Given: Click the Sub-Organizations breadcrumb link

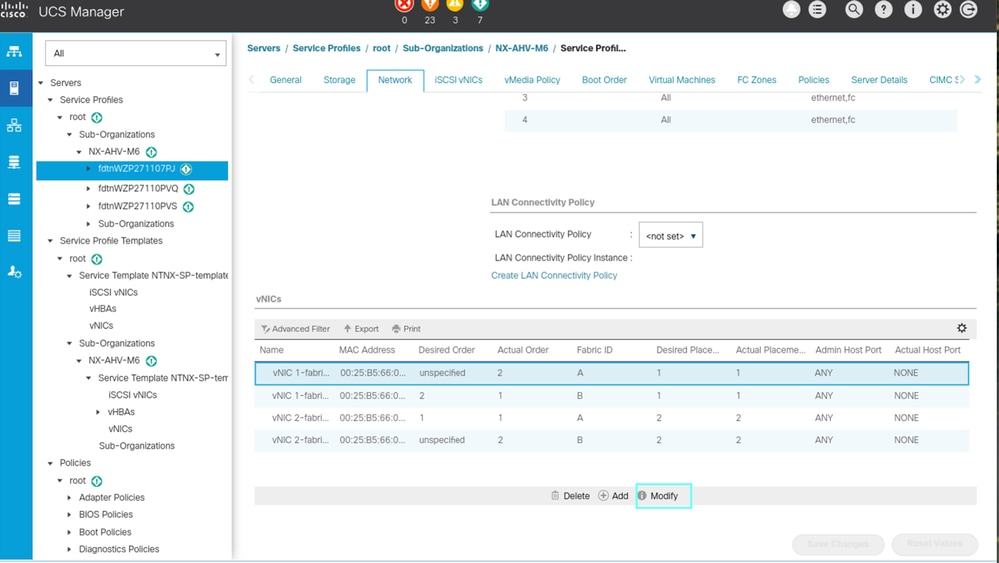Looking at the screenshot, I should [x=443, y=48].
